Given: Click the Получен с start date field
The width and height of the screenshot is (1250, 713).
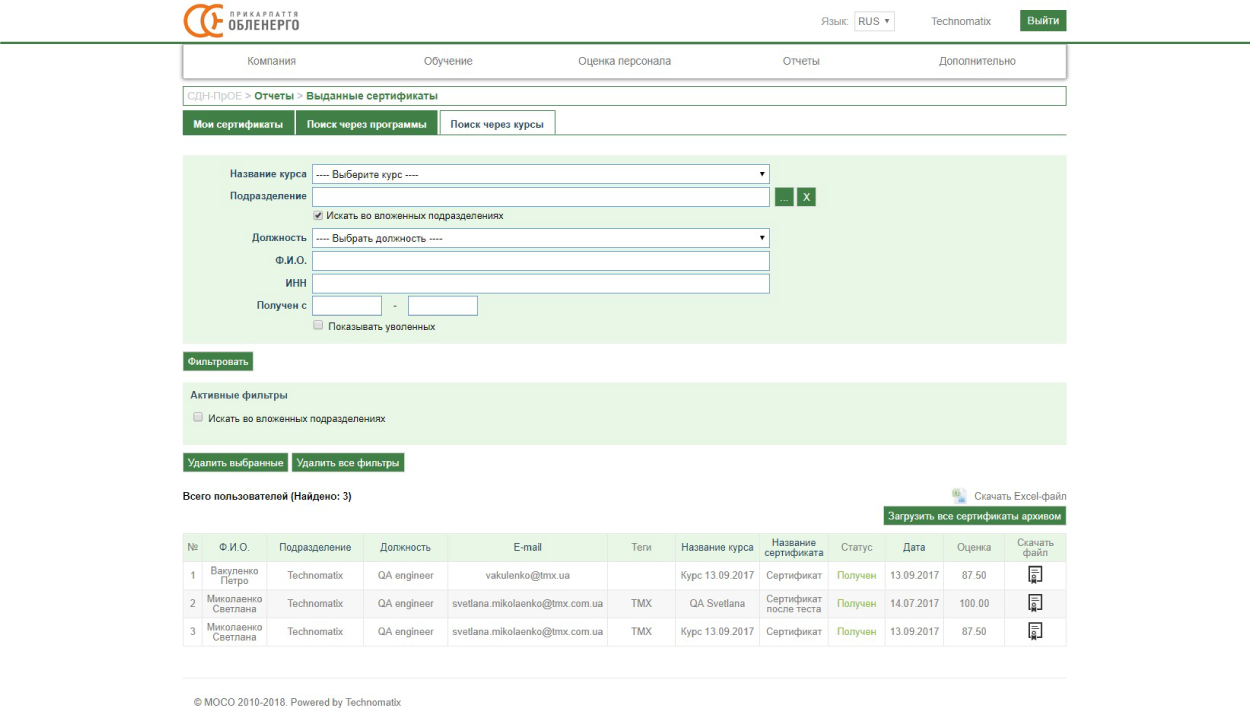Looking at the screenshot, I should click(347, 306).
